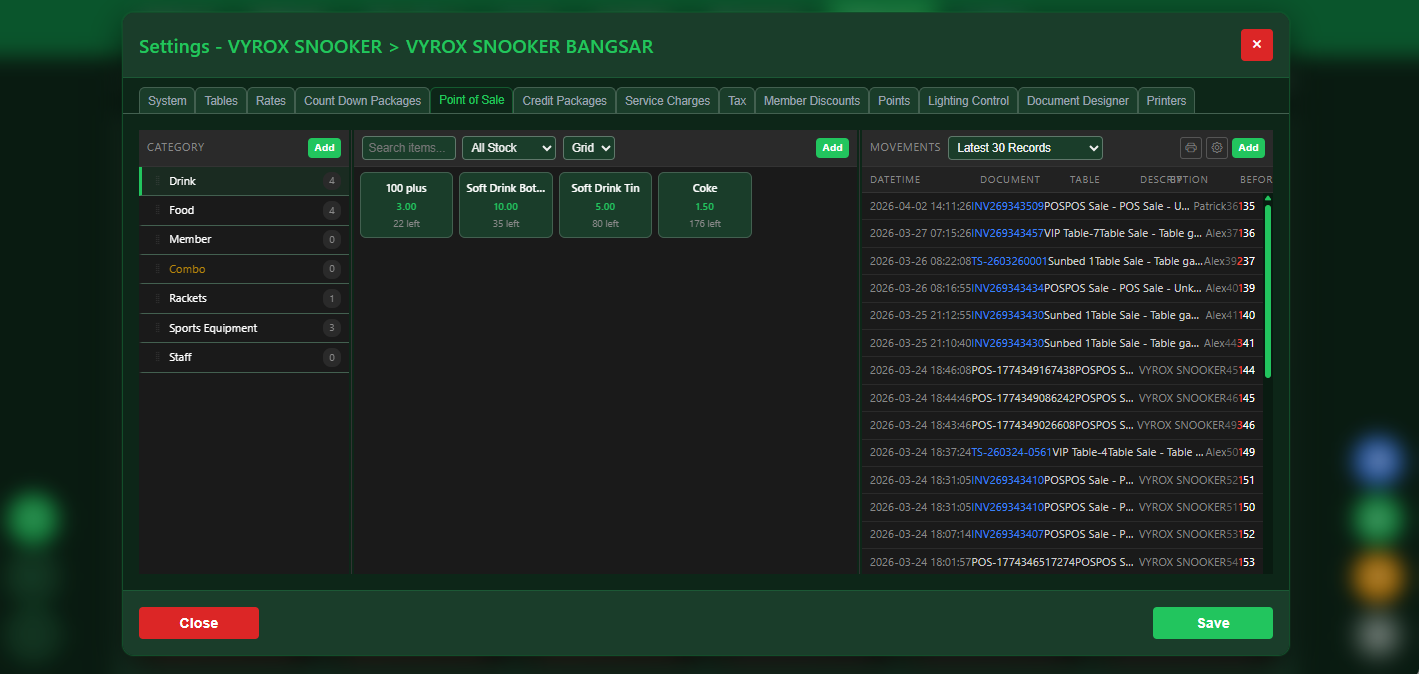Click the search items input field
The image size is (1419, 674).
(408, 147)
